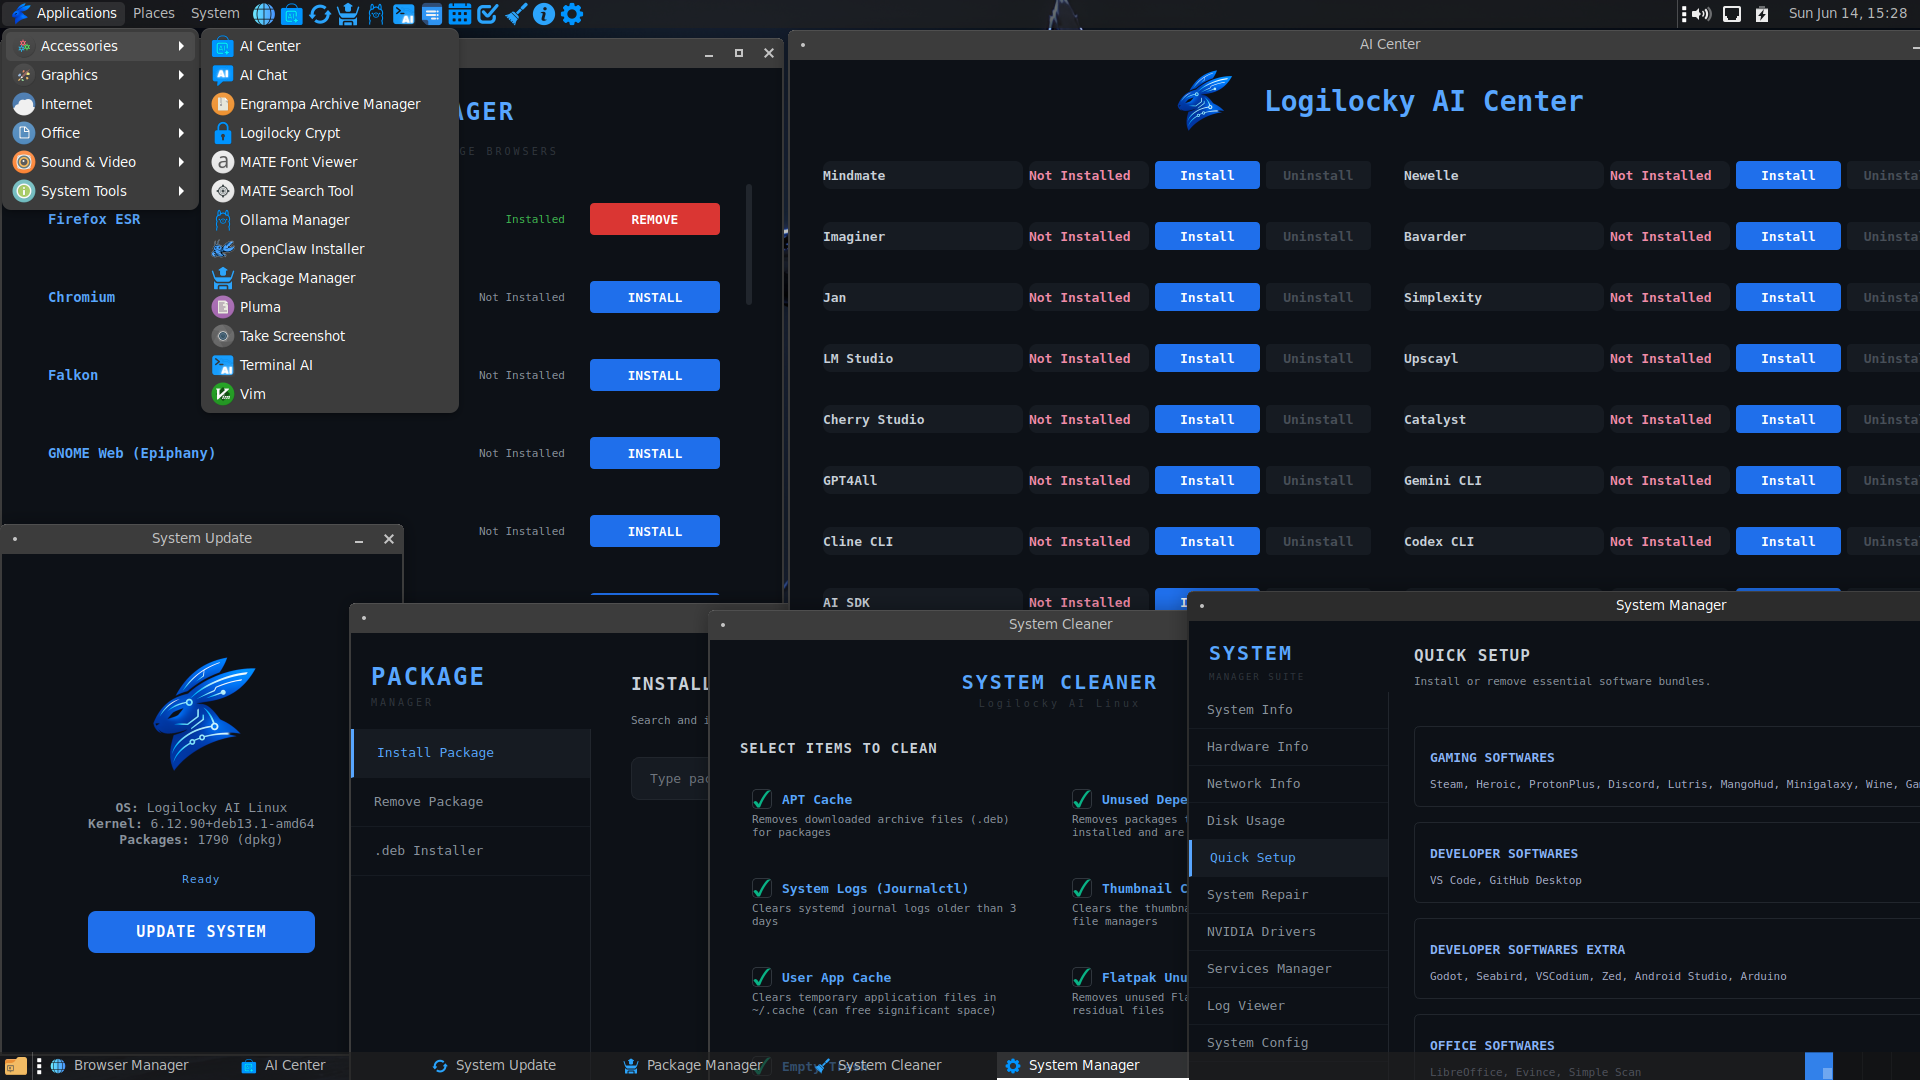1920x1080 pixels.
Task: Toggle Thumbnail cache checkbox in System Cleaner
Action: click(1082, 888)
